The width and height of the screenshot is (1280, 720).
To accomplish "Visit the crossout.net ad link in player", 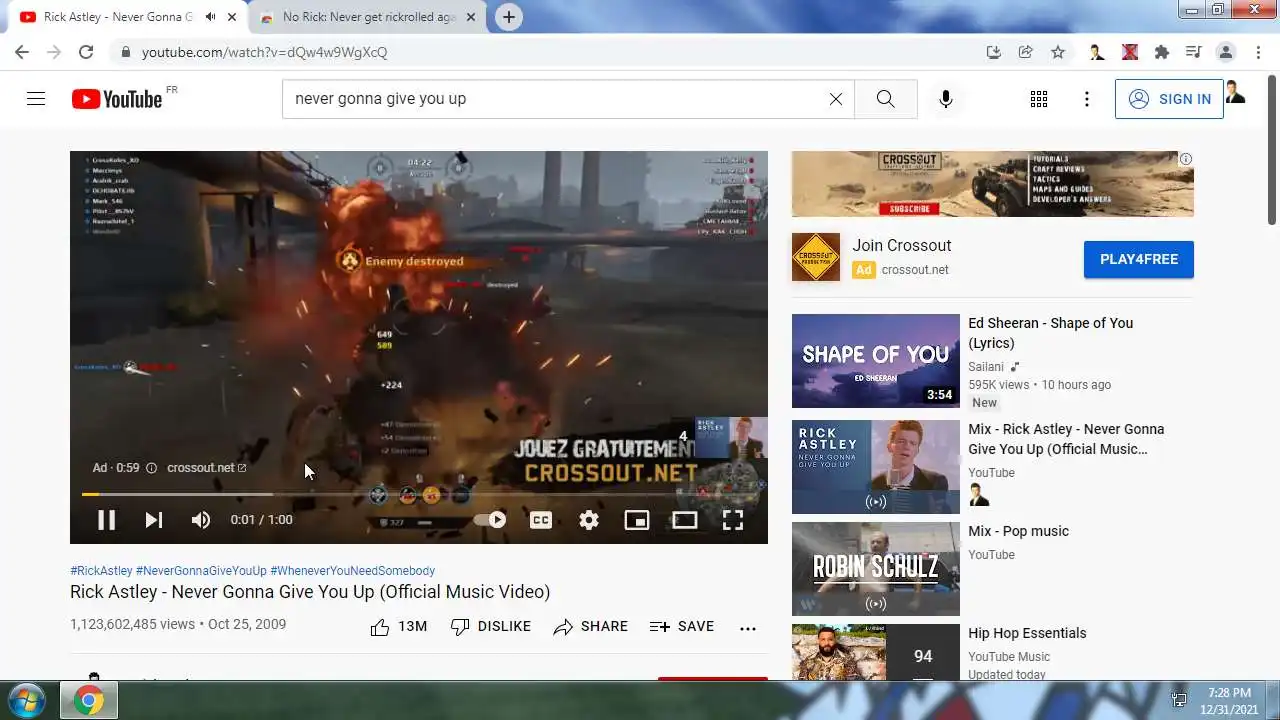I will tap(207, 468).
